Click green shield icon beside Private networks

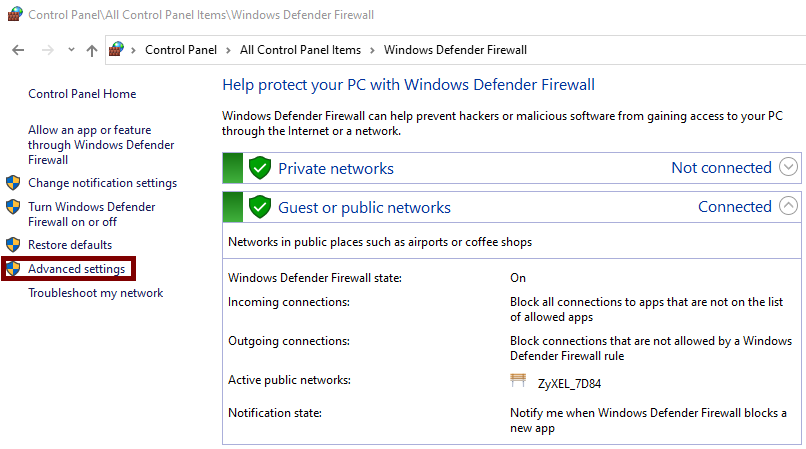pos(260,168)
